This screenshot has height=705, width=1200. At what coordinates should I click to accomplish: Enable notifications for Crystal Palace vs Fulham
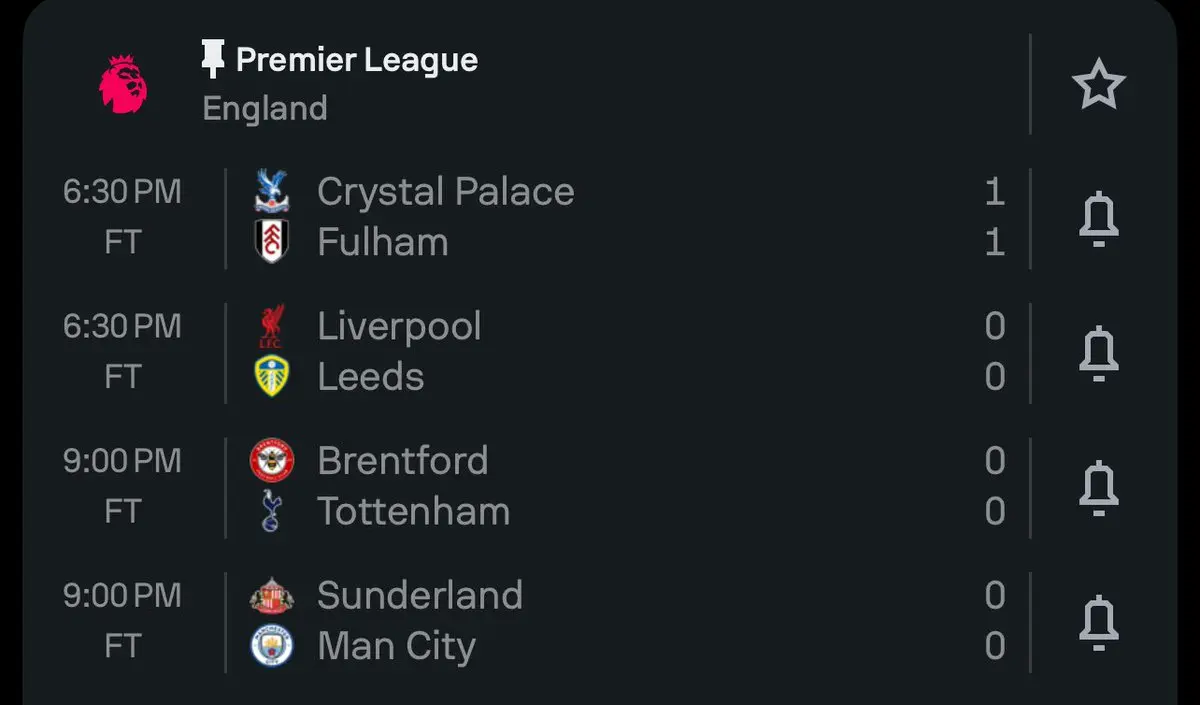tap(1098, 218)
